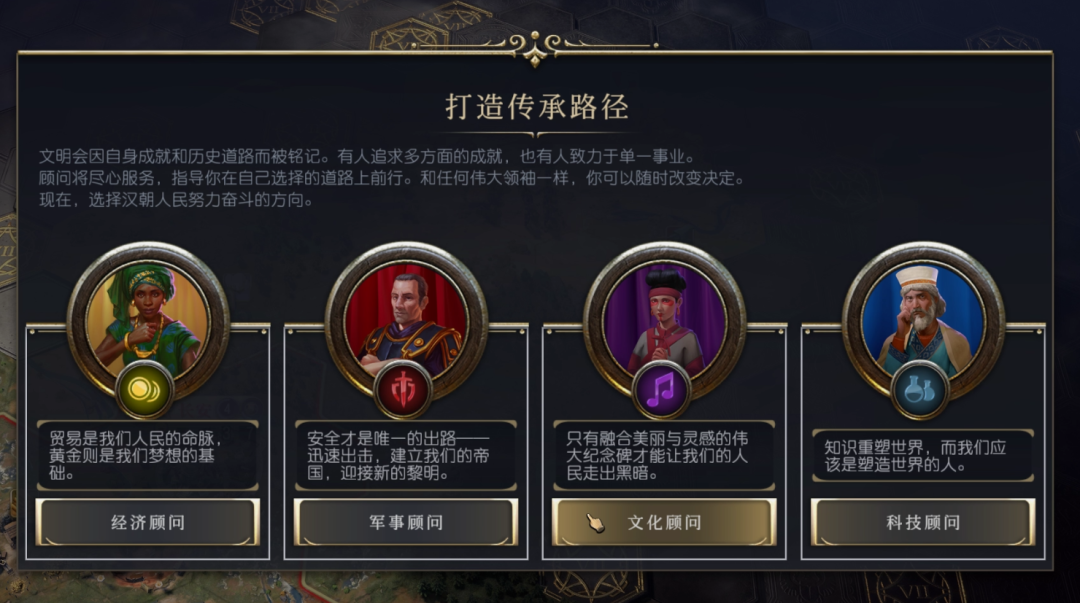Click the hand pointer icon on 文化顾问
1080x603 pixels.
596,523
